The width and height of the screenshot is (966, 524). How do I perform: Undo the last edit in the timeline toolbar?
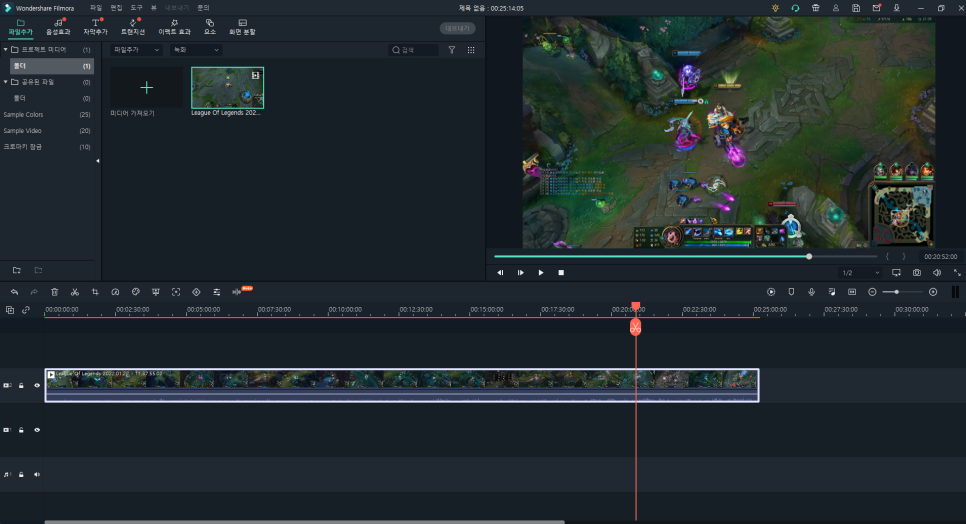pyautogui.click(x=14, y=292)
